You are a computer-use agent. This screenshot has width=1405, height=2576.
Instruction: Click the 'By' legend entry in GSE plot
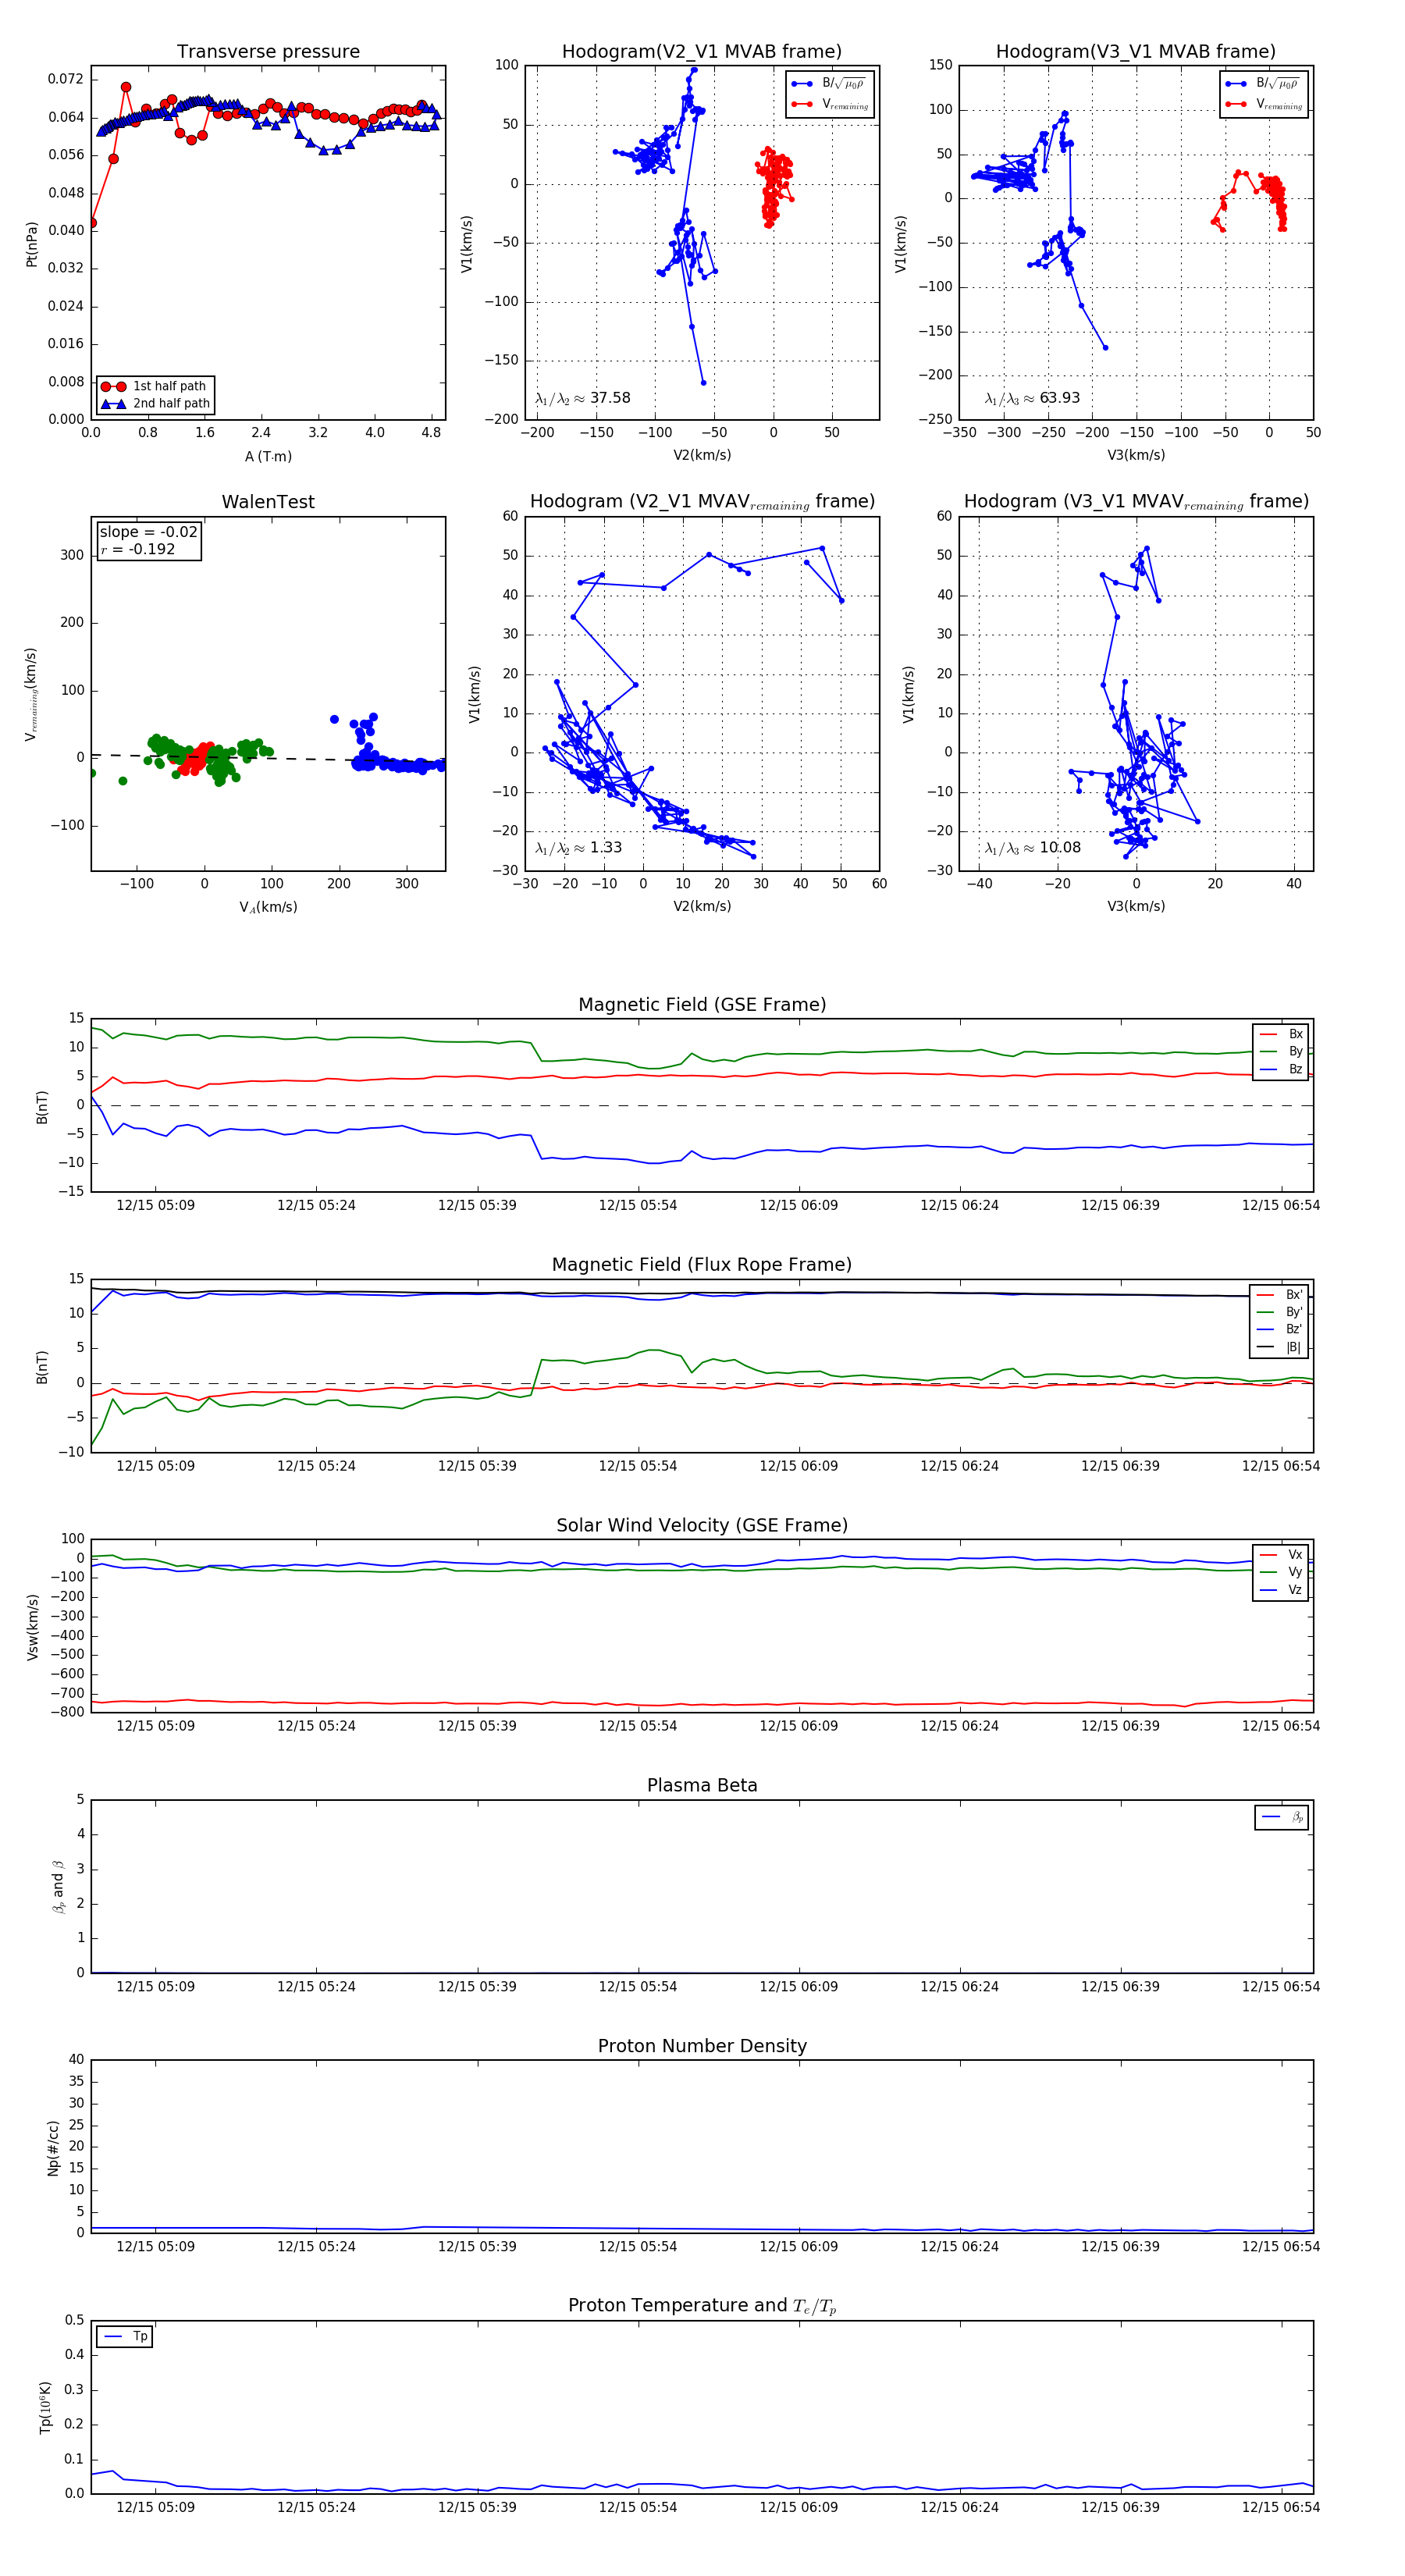1281,1051
